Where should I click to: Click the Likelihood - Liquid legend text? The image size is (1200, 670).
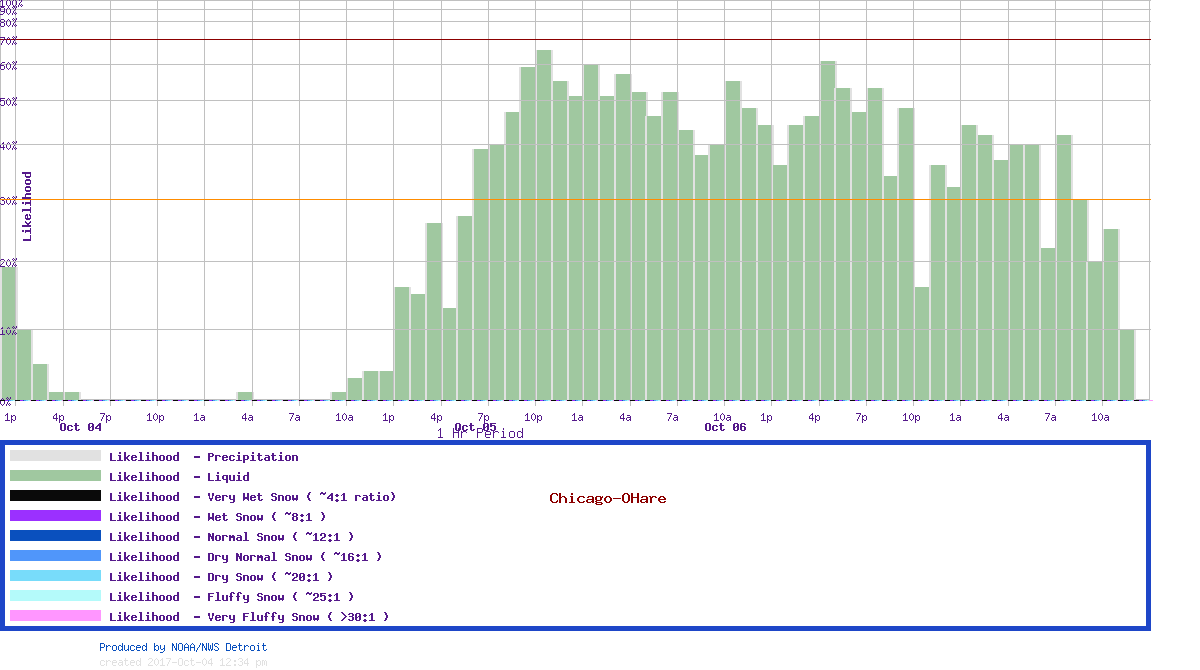point(179,477)
